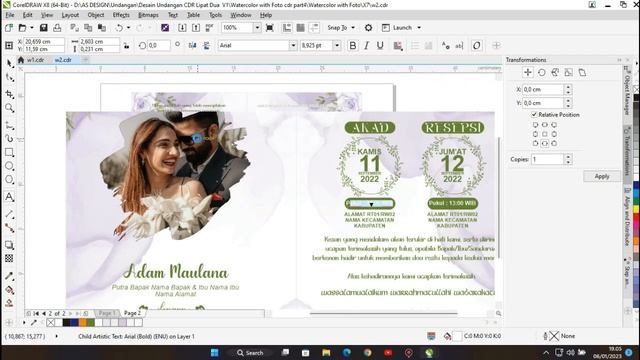The width and height of the screenshot is (640, 360).
Task: Select the Crop tool
Action: tap(10, 94)
